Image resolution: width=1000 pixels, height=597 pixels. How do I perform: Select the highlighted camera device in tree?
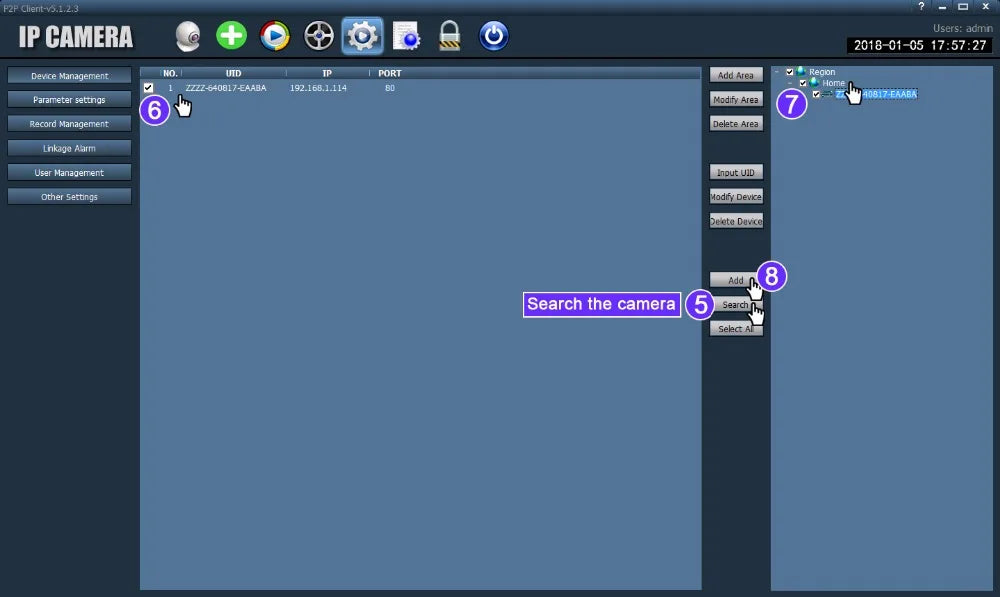click(876, 94)
